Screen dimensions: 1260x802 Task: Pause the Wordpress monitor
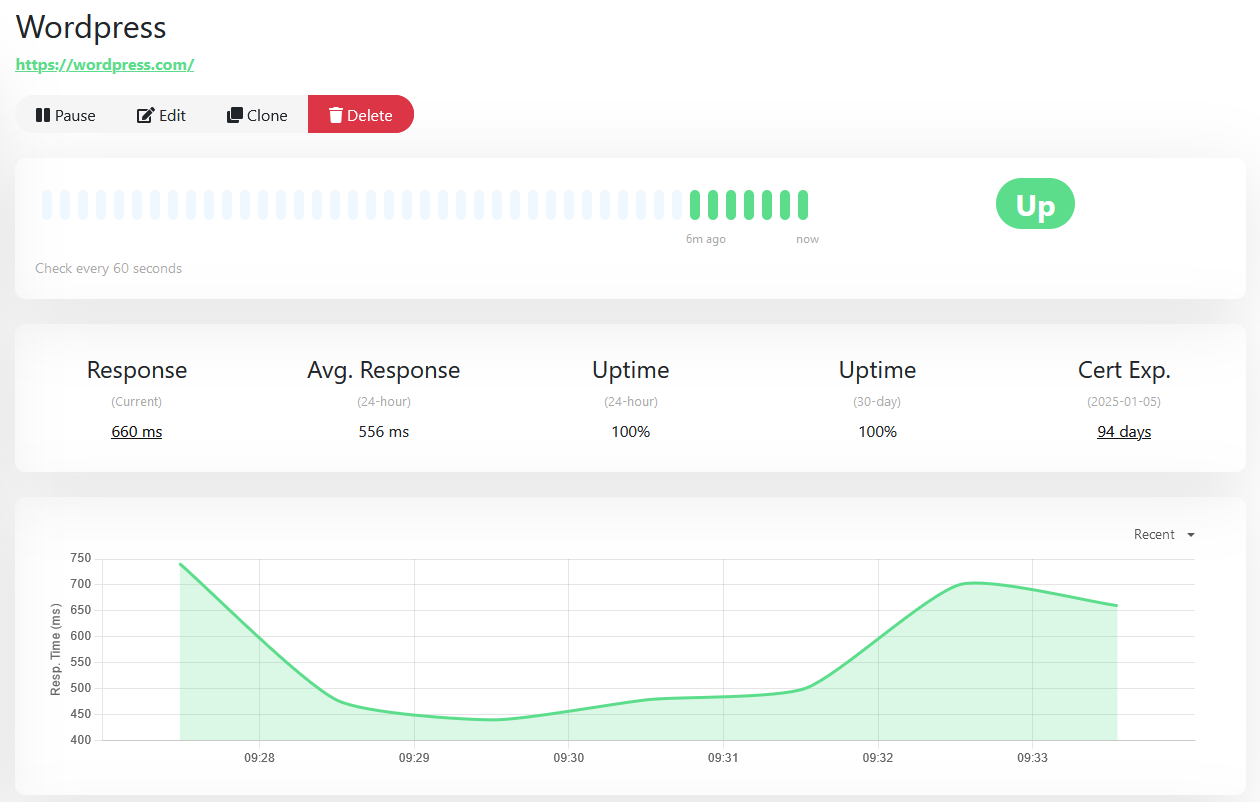[x=65, y=114]
